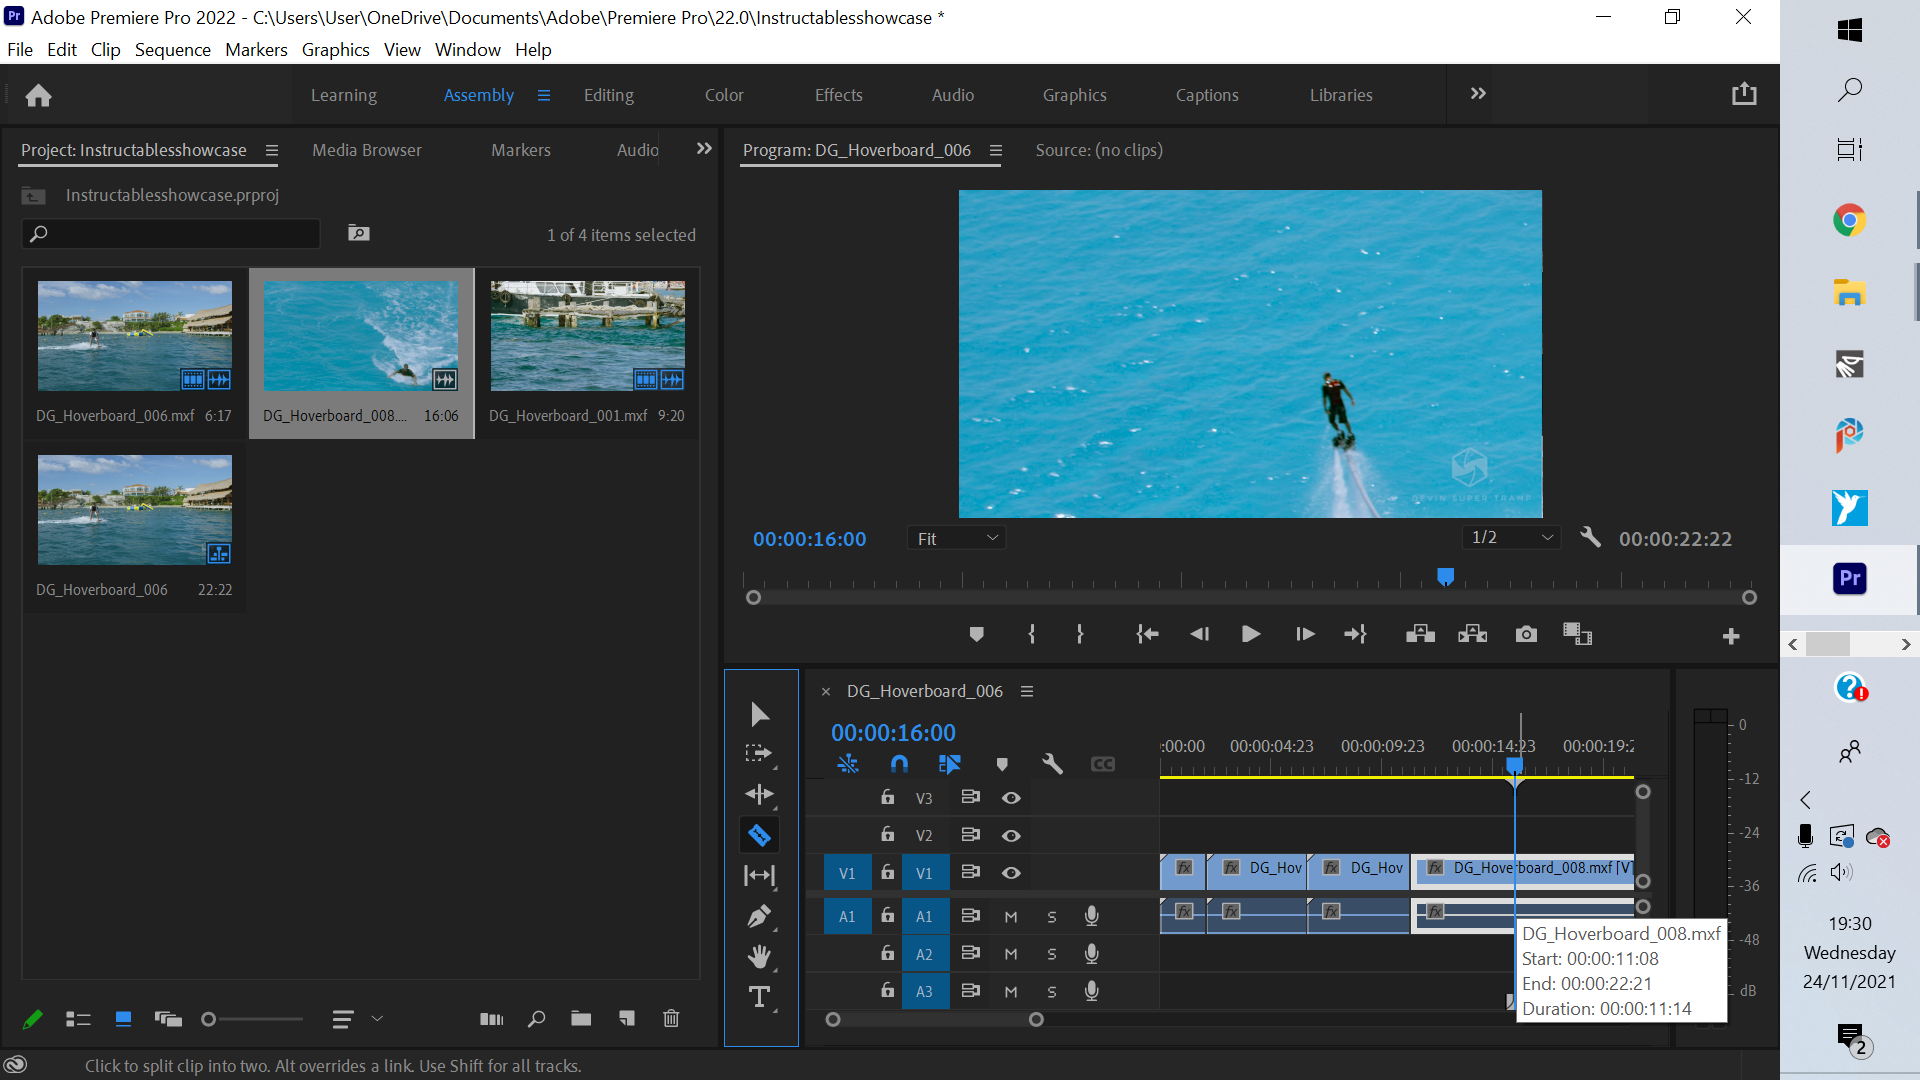Open the 1/2 playback resolution dropdown
Viewport: 1920px width, 1080px height.
coord(1511,538)
